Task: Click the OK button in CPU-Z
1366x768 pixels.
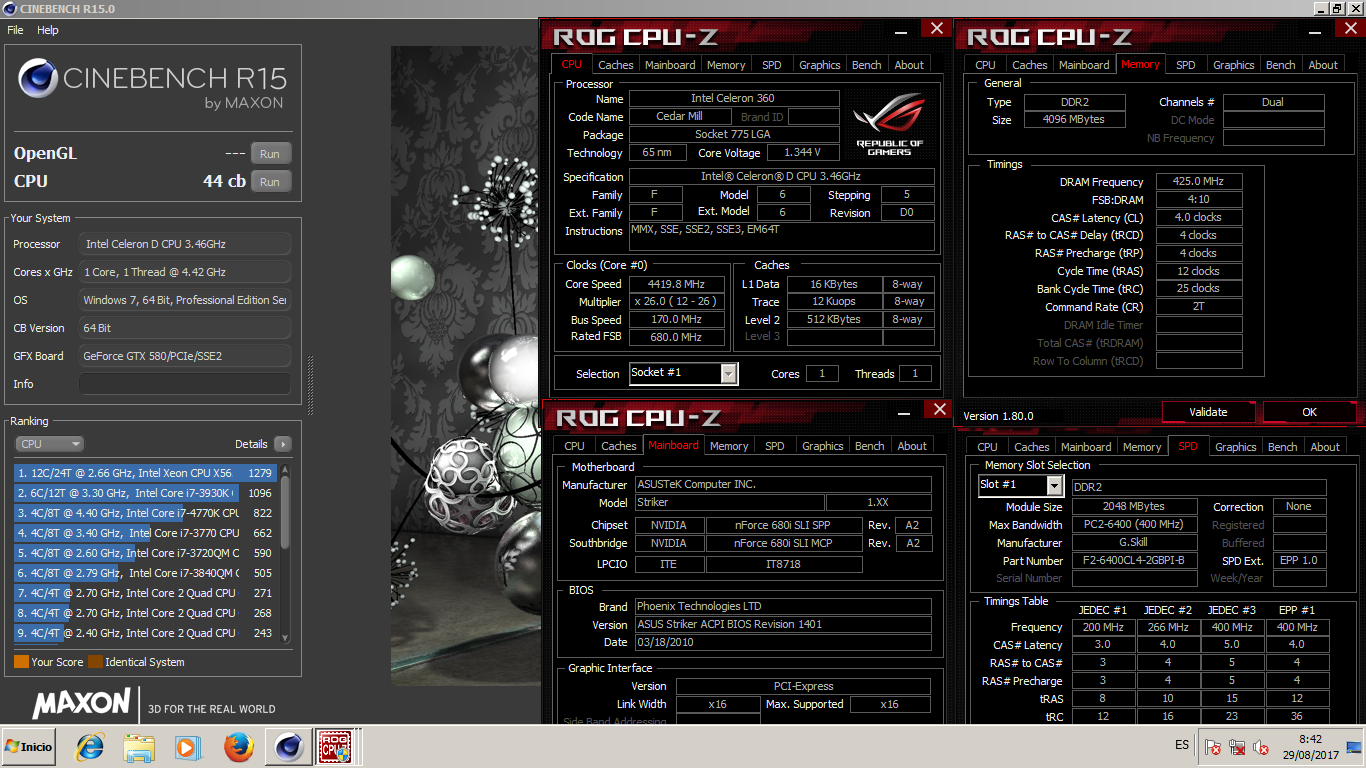Action: point(1309,412)
